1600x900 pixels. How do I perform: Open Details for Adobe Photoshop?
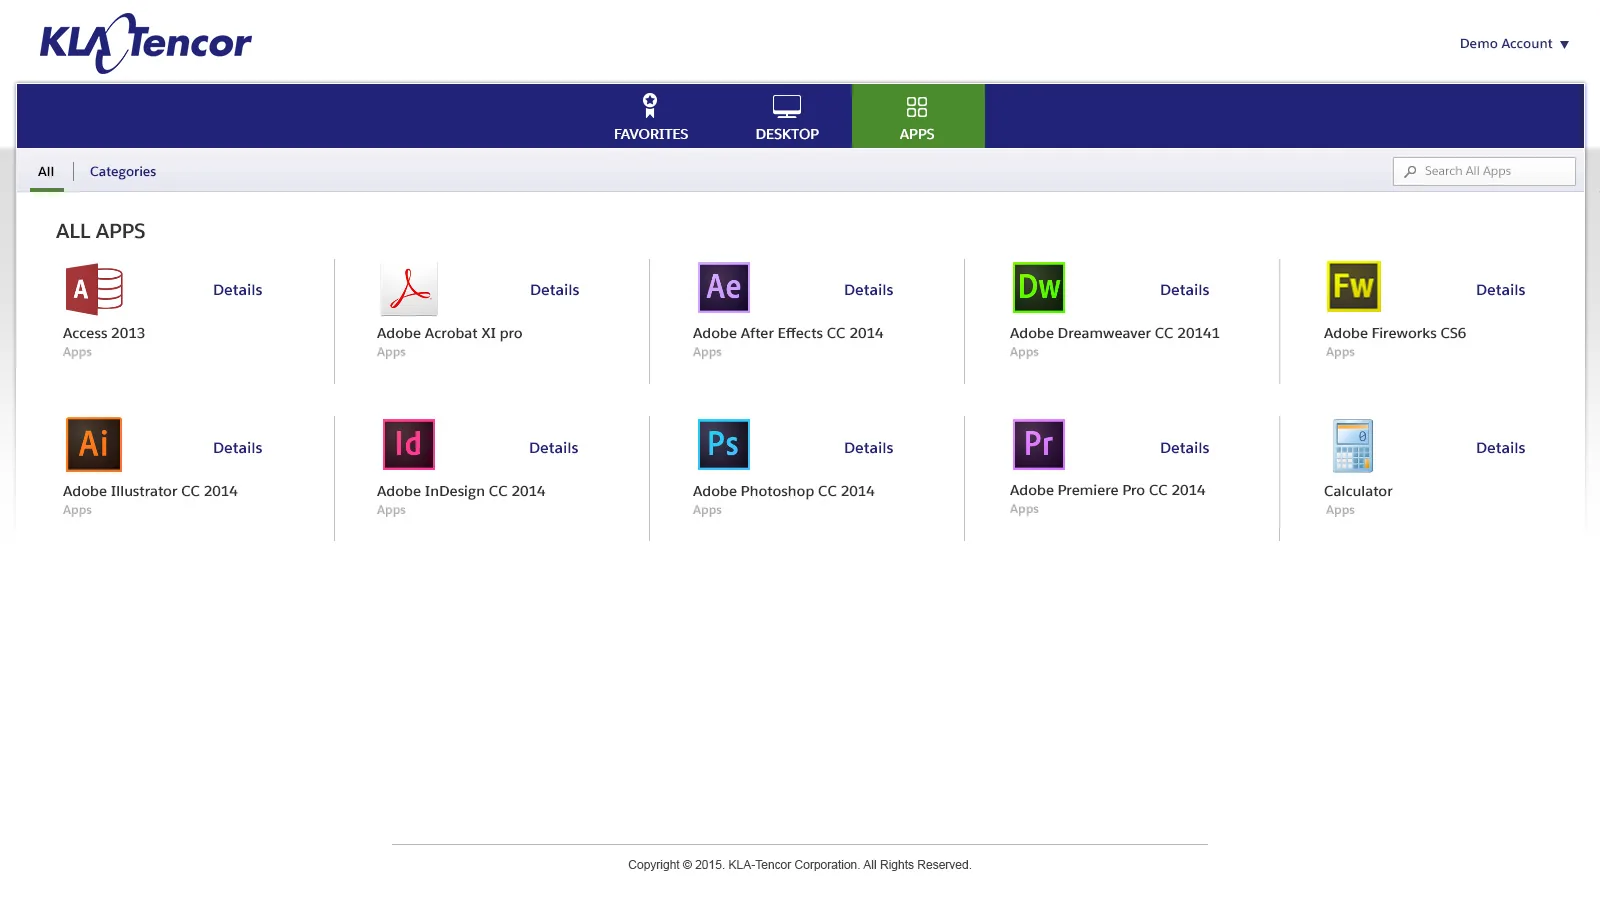coord(869,448)
